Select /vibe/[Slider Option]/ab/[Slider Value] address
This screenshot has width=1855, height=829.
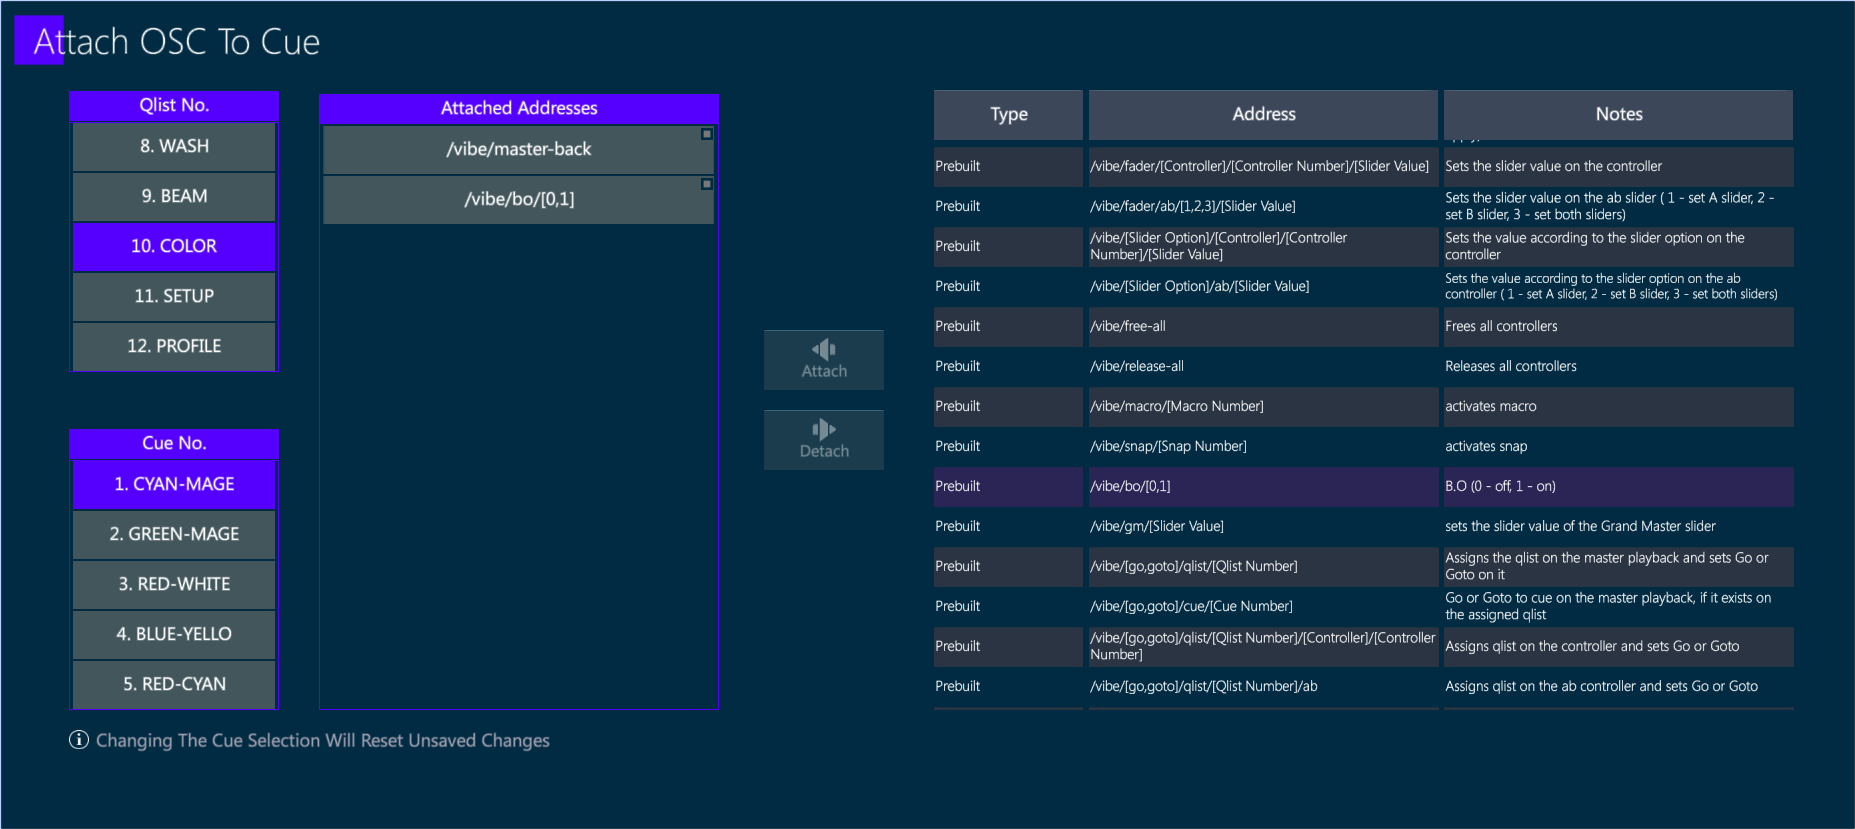tap(1263, 286)
